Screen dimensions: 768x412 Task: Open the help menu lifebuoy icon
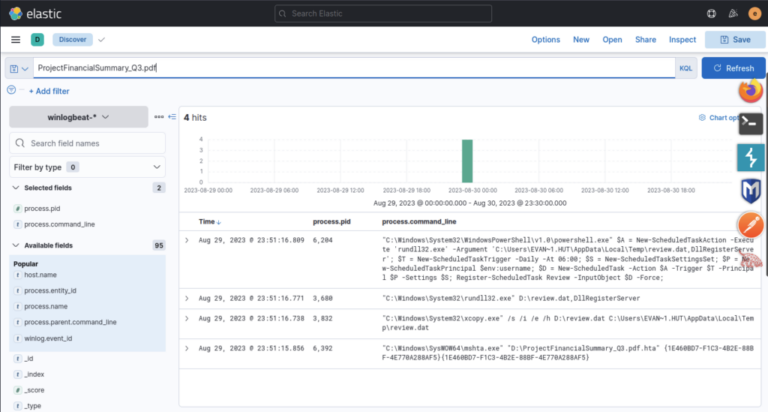(711, 13)
